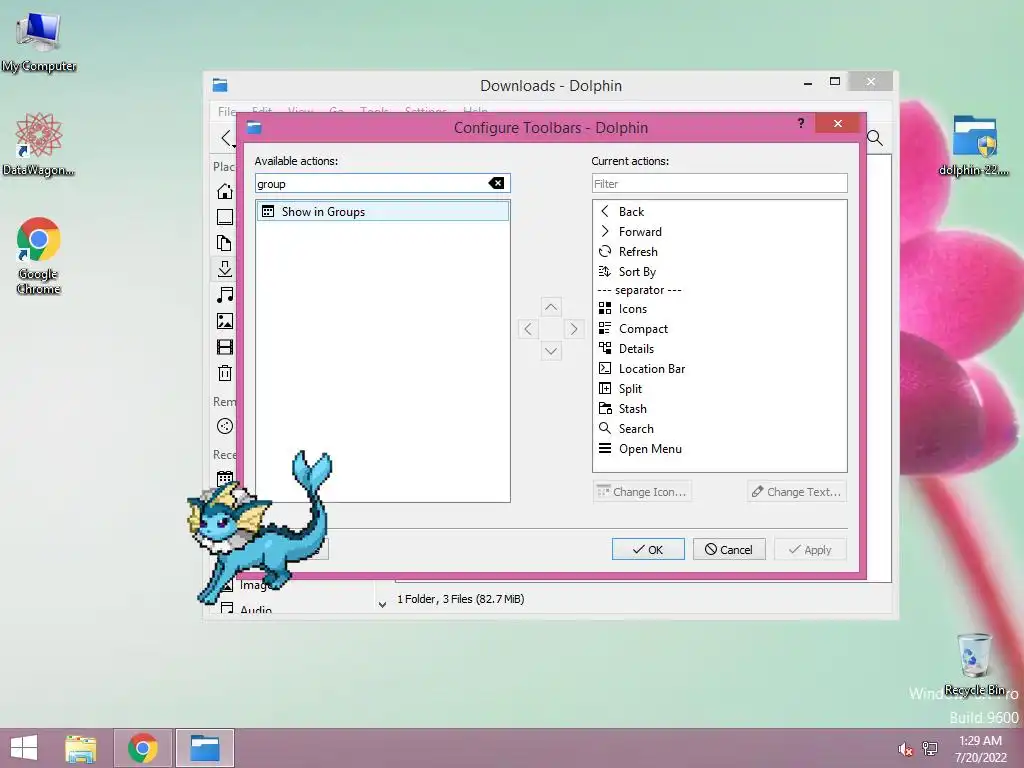
Task: Select Open Menu action
Action: [x=720, y=449]
